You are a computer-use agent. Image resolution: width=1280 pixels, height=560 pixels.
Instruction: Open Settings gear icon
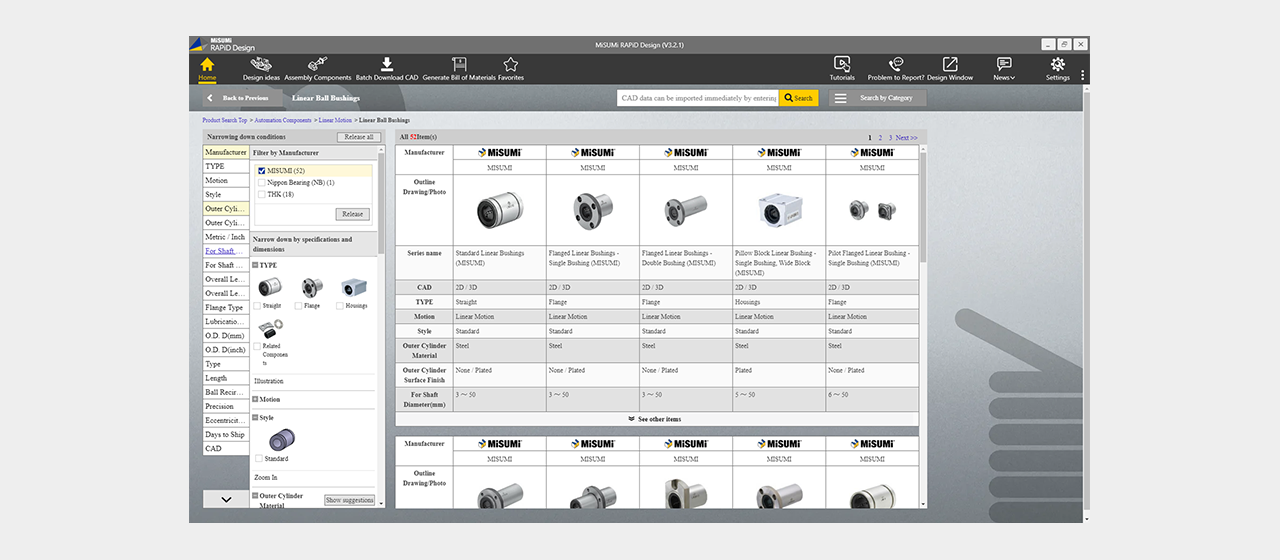point(1058,65)
